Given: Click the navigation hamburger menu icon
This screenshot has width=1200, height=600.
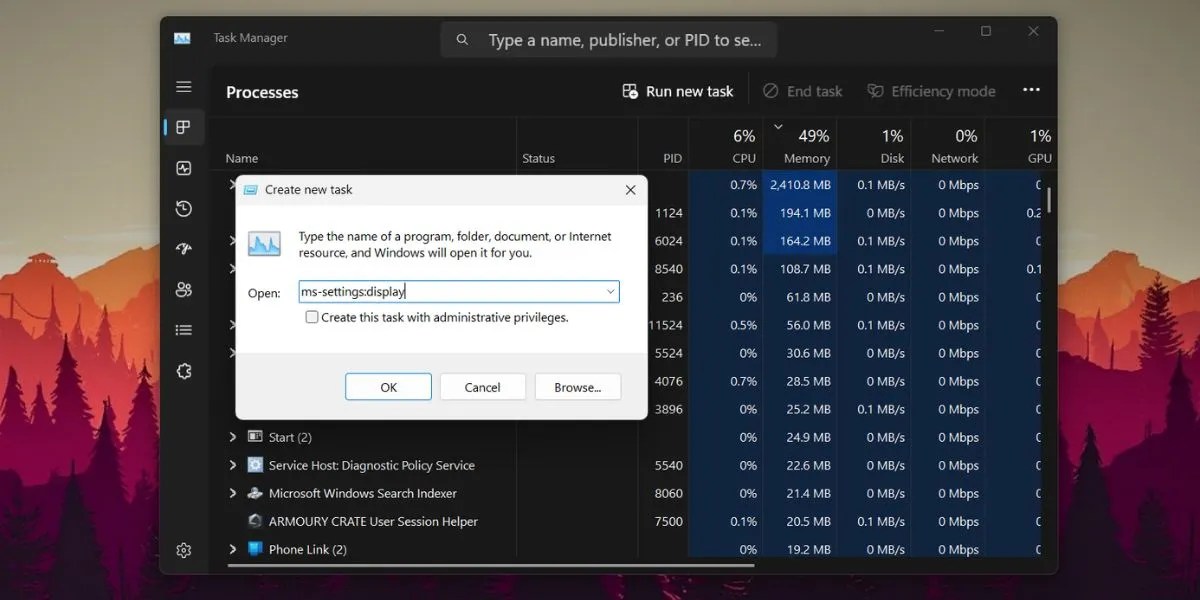Looking at the screenshot, I should pyautogui.click(x=183, y=87).
